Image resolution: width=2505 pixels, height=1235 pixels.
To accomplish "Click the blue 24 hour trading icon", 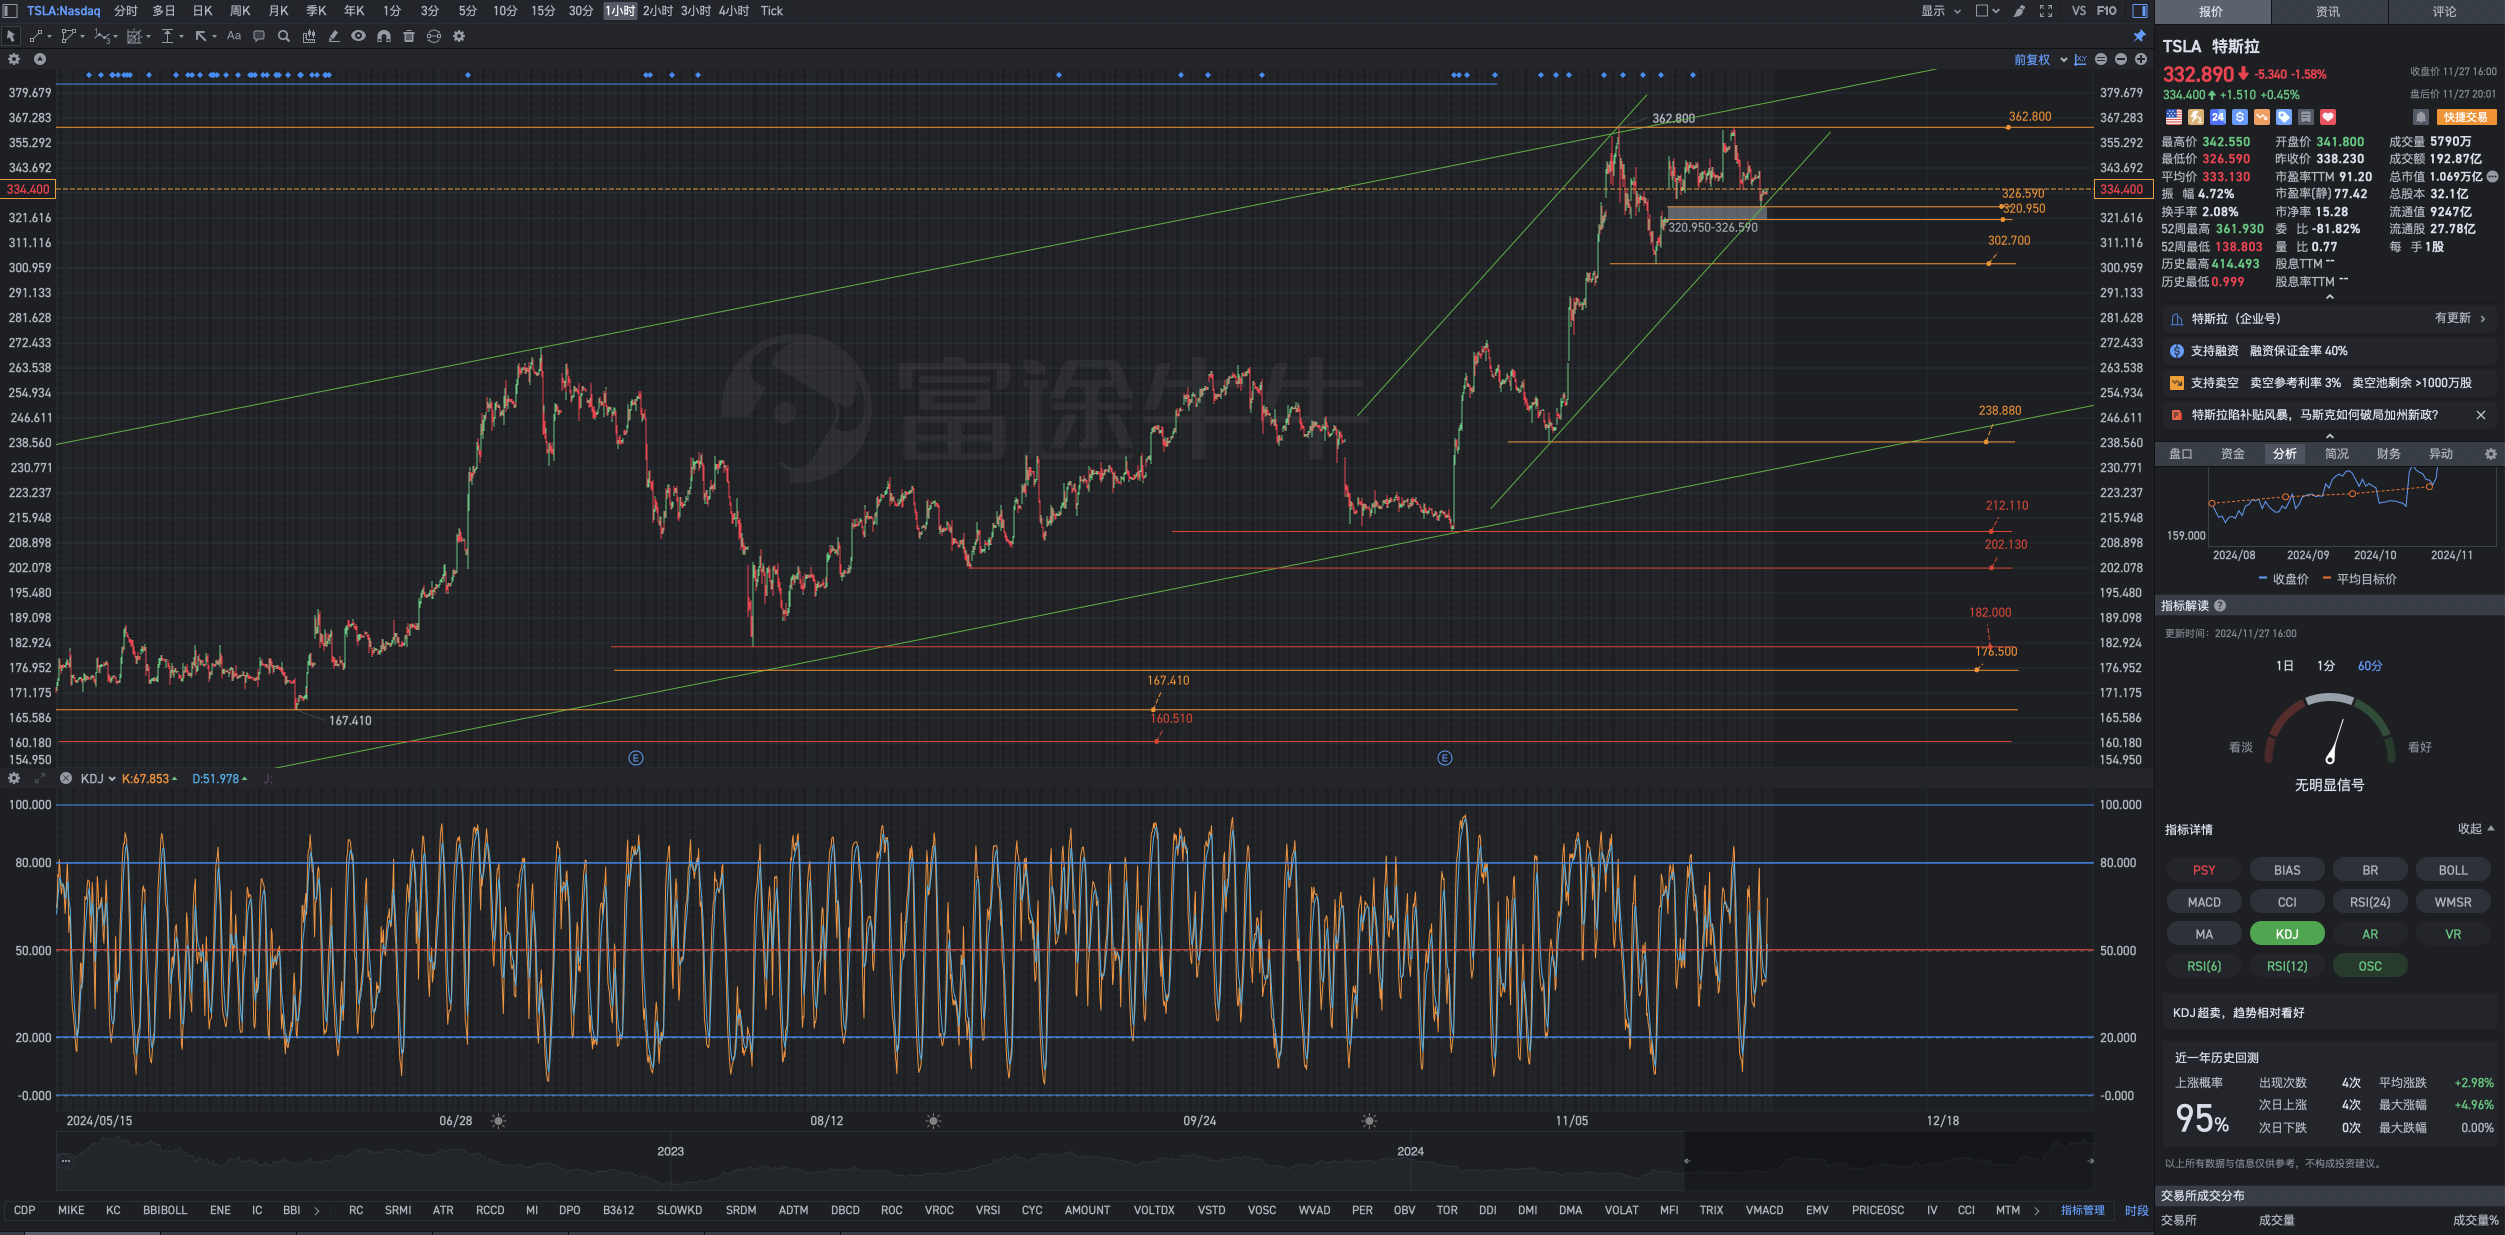I will [2218, 117].
